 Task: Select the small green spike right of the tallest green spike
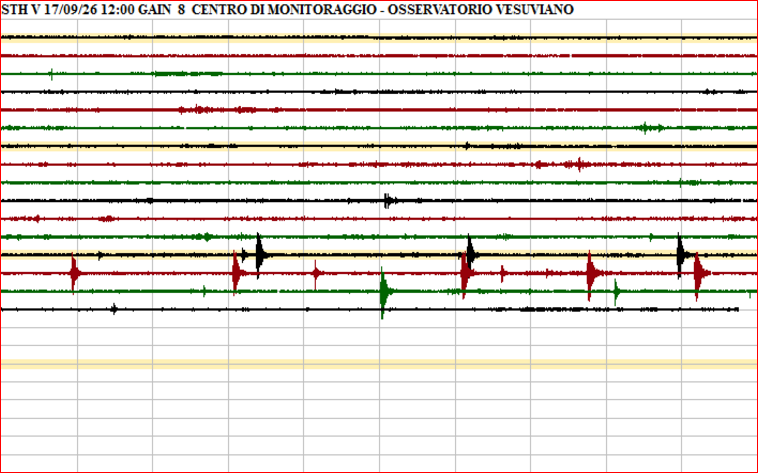click(x=616, y=291)
